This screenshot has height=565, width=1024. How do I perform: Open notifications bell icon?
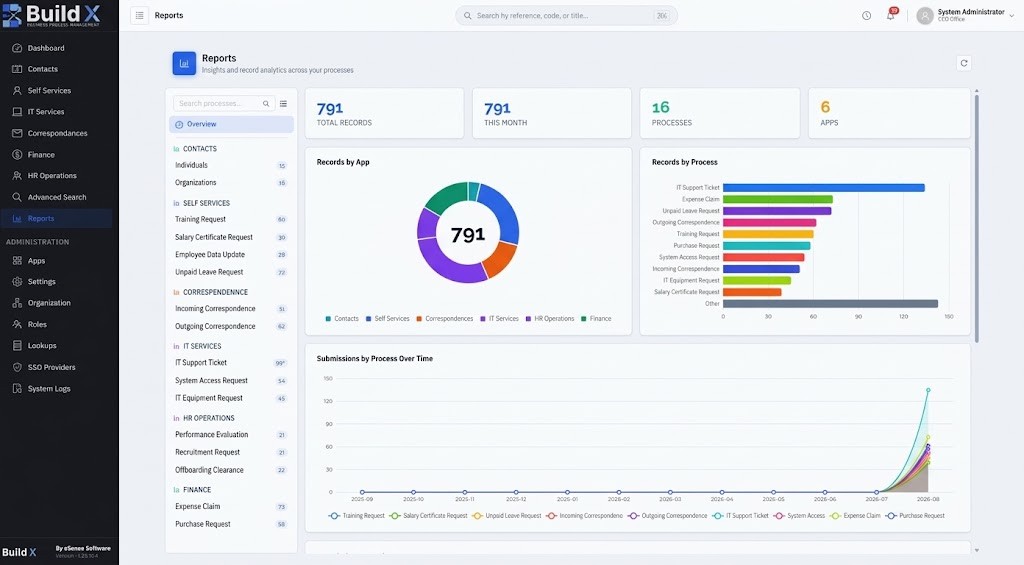[x=891, y=15]
